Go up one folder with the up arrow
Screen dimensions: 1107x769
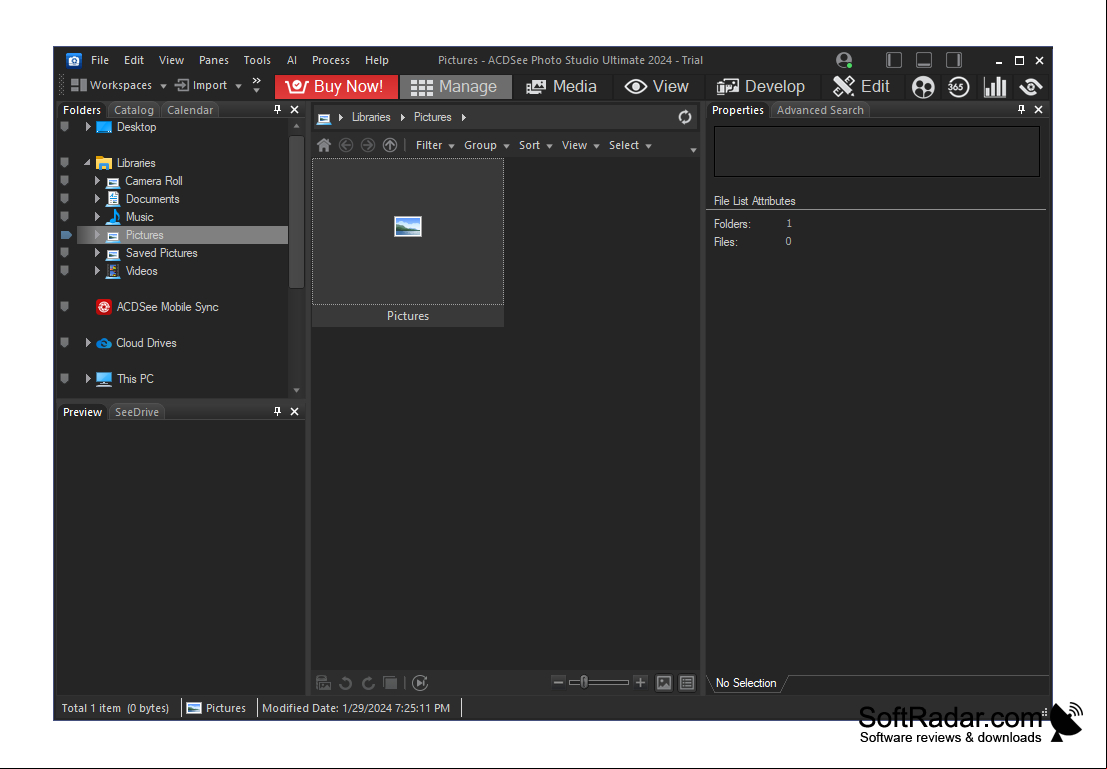coord(390,145)
